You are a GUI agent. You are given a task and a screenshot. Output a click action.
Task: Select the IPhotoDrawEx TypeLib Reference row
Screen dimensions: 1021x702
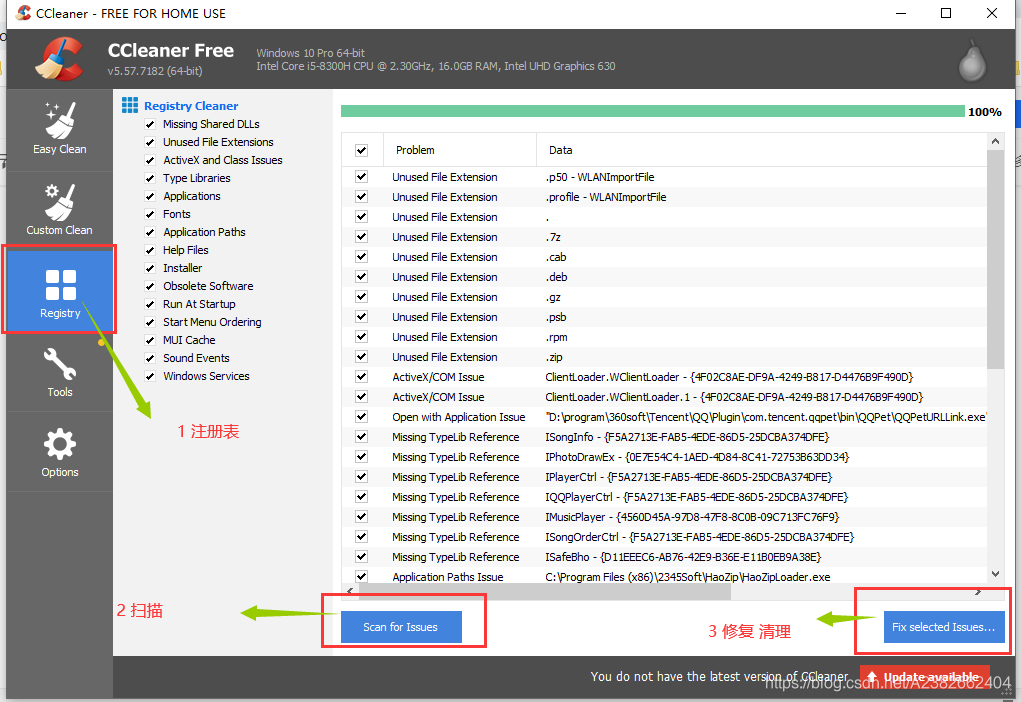(664, 456)
